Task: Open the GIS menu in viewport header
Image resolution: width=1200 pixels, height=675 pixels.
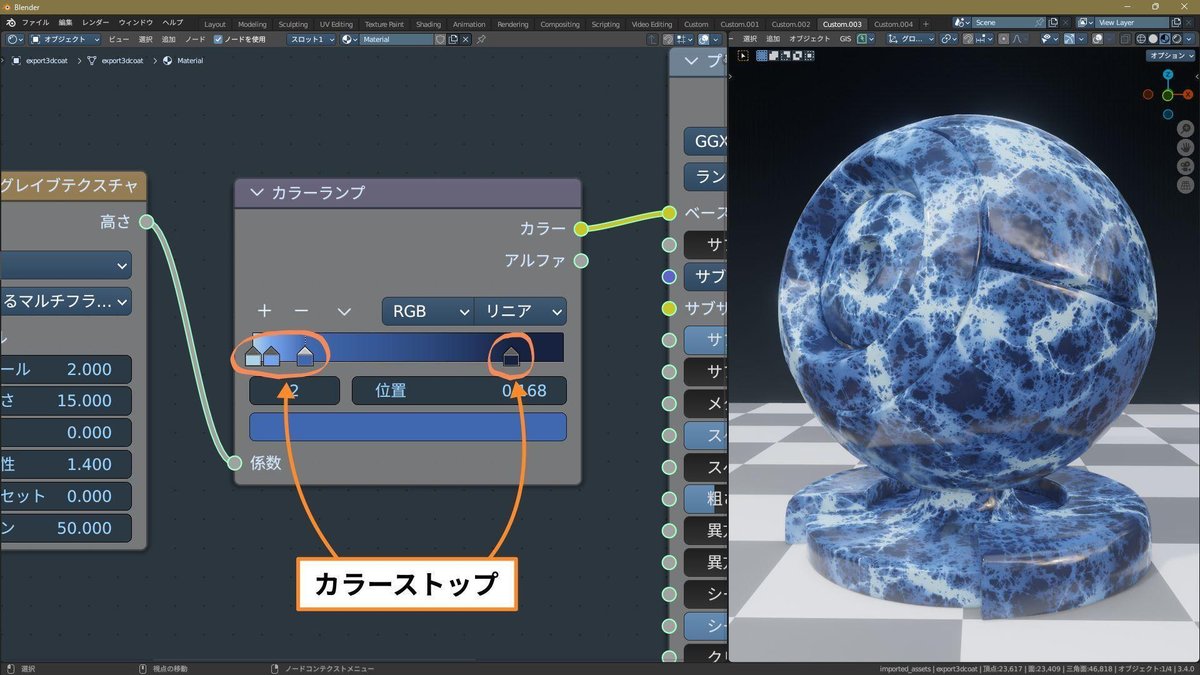Action: click(845, 39)
